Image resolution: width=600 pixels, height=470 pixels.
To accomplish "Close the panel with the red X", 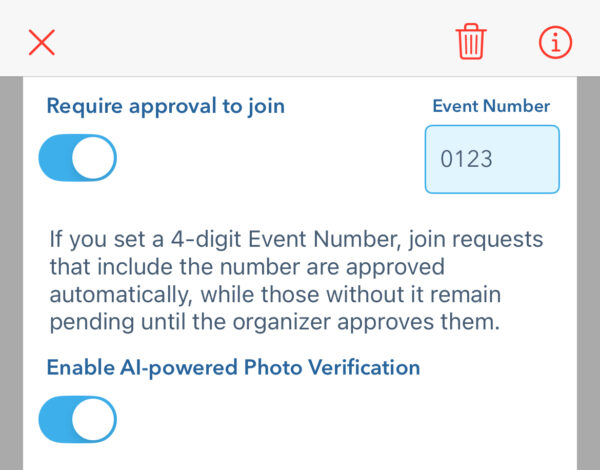I will click(42, 42).
